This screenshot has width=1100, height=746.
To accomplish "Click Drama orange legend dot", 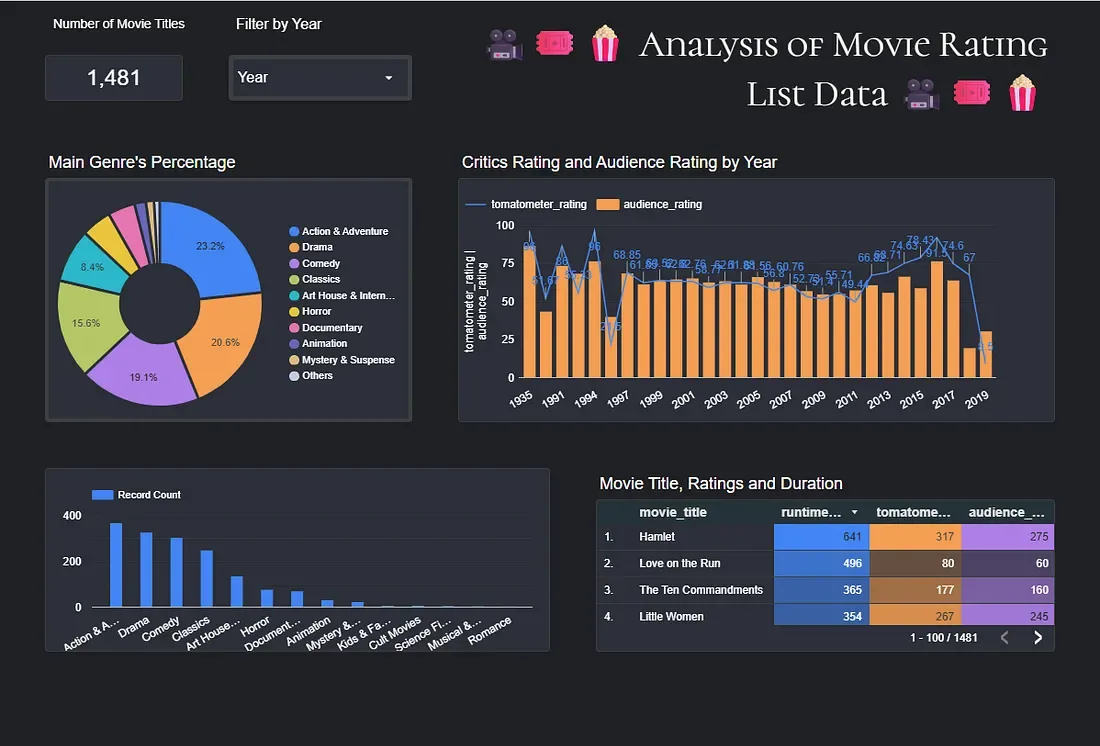I will (294, 247).
